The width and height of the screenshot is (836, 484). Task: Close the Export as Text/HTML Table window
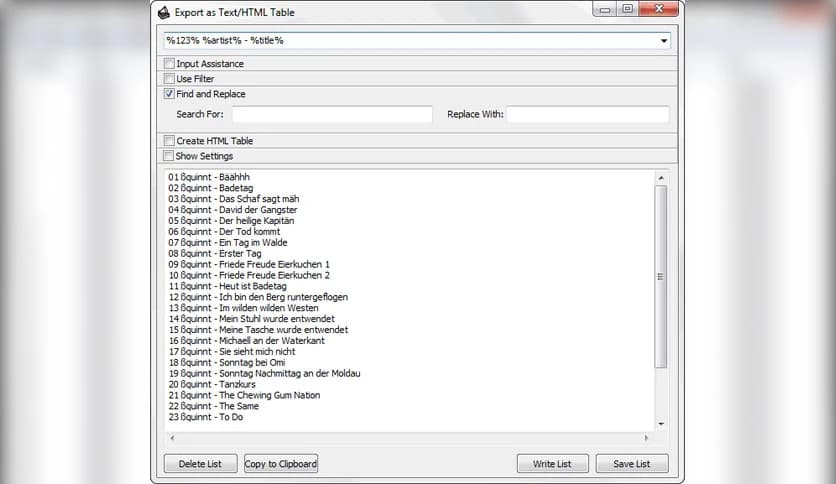click(x=659, y=9)
